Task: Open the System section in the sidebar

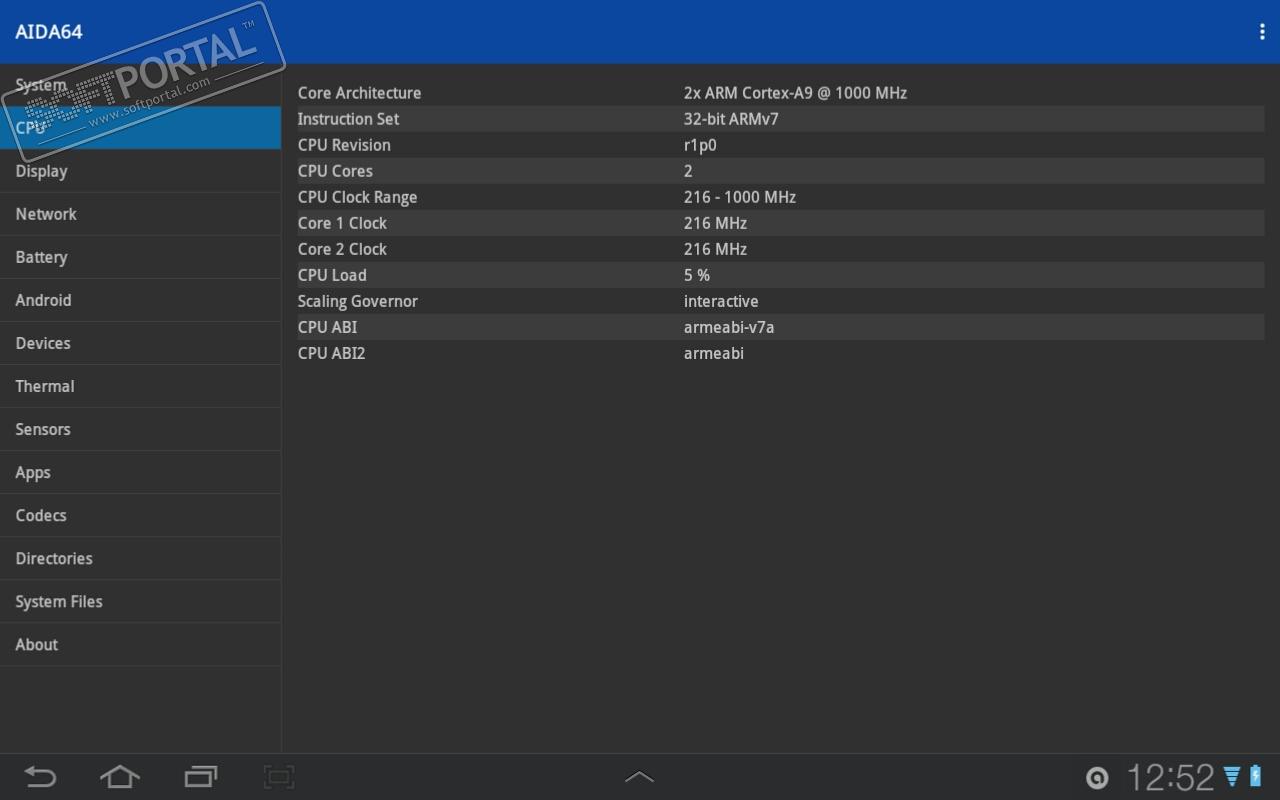Action: click(x=140, y=85)
